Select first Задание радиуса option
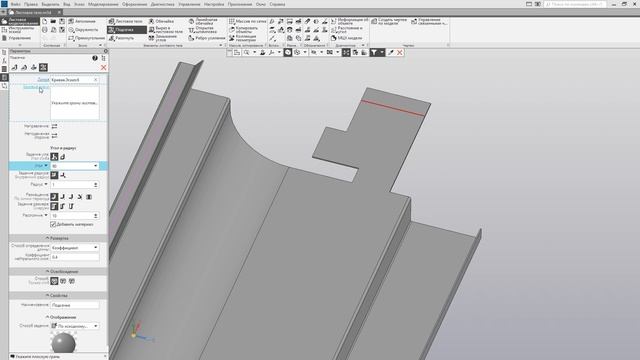Viewport: 640px width, 360px height. click(54, 175)
